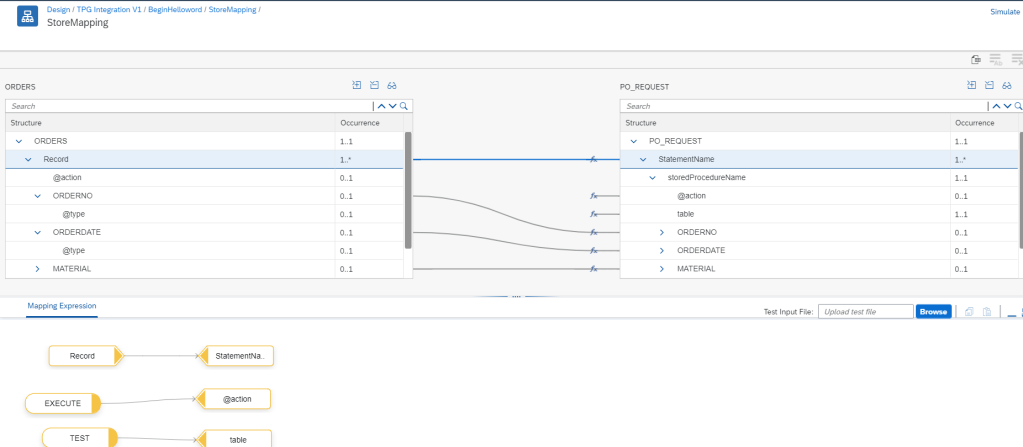Open BeginHelloword in the breadcrumb

point(176,9)
